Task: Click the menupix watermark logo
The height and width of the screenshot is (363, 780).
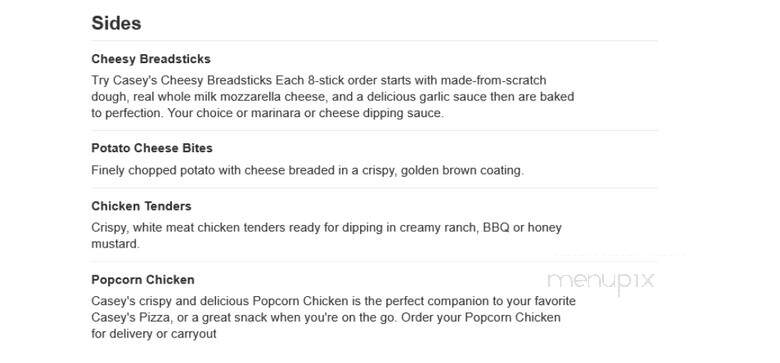Action: point(600,282)
